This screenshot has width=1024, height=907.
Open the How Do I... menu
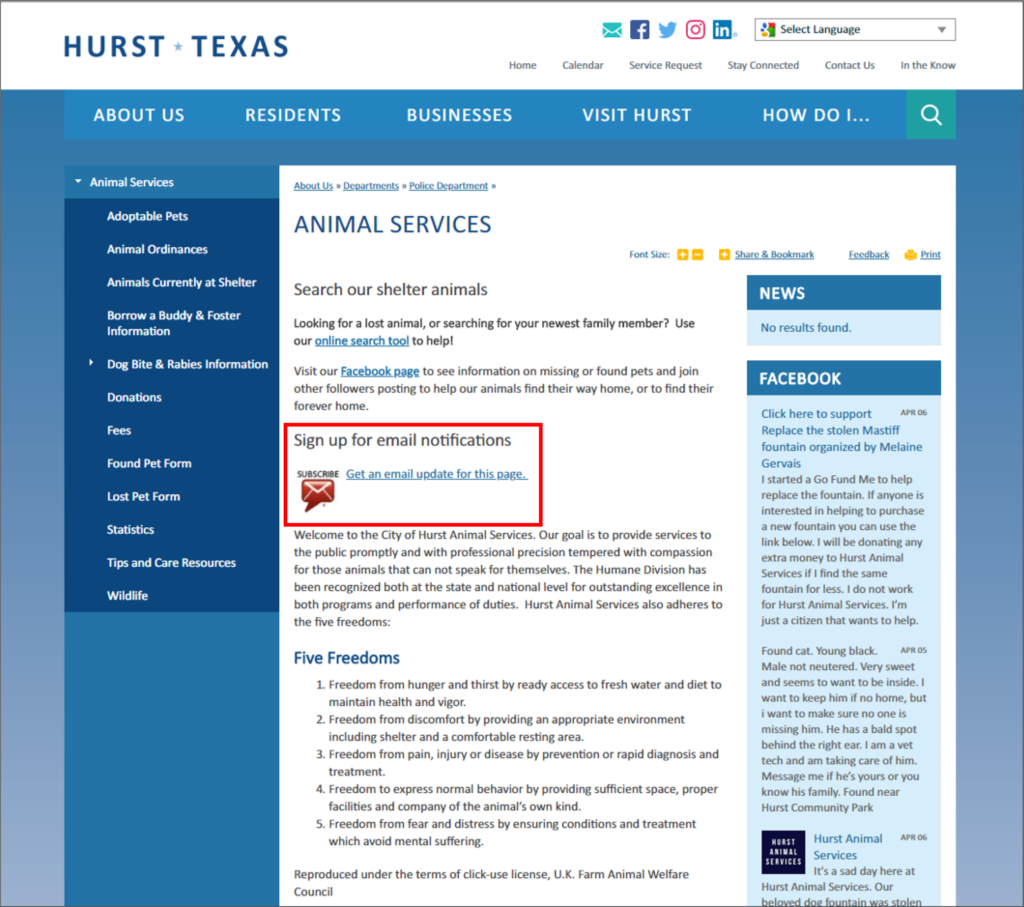click(817, 114)
